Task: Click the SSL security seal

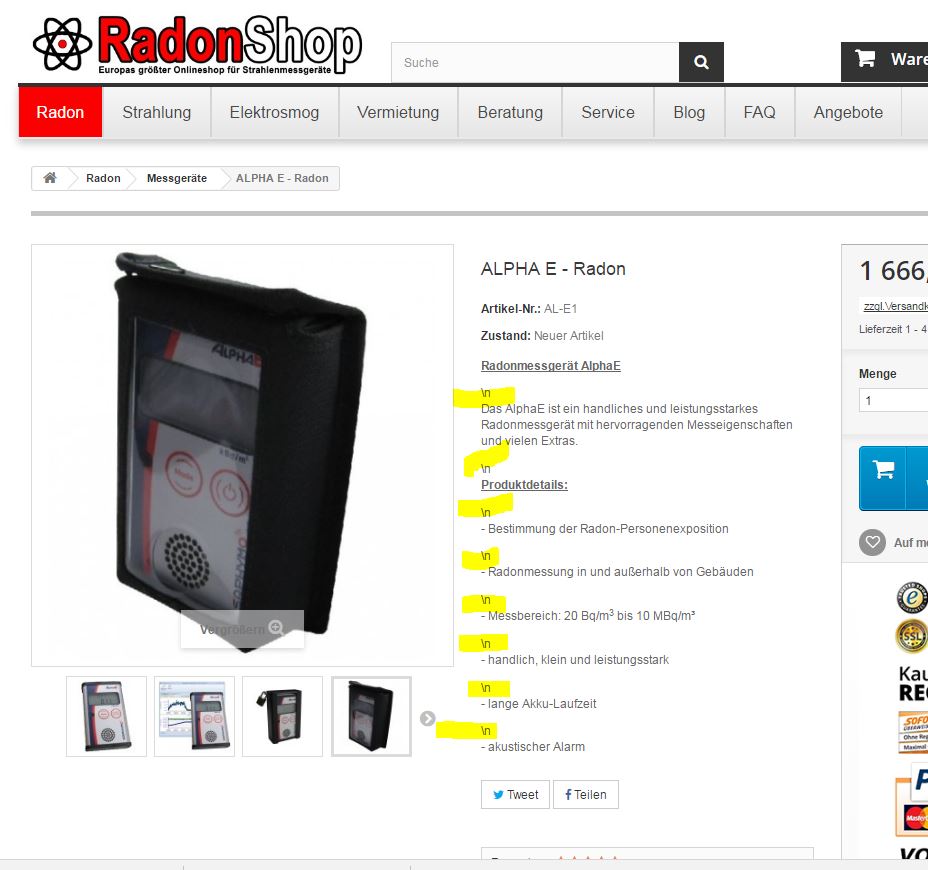Action: pyautogui.click(x=912, y=636)
